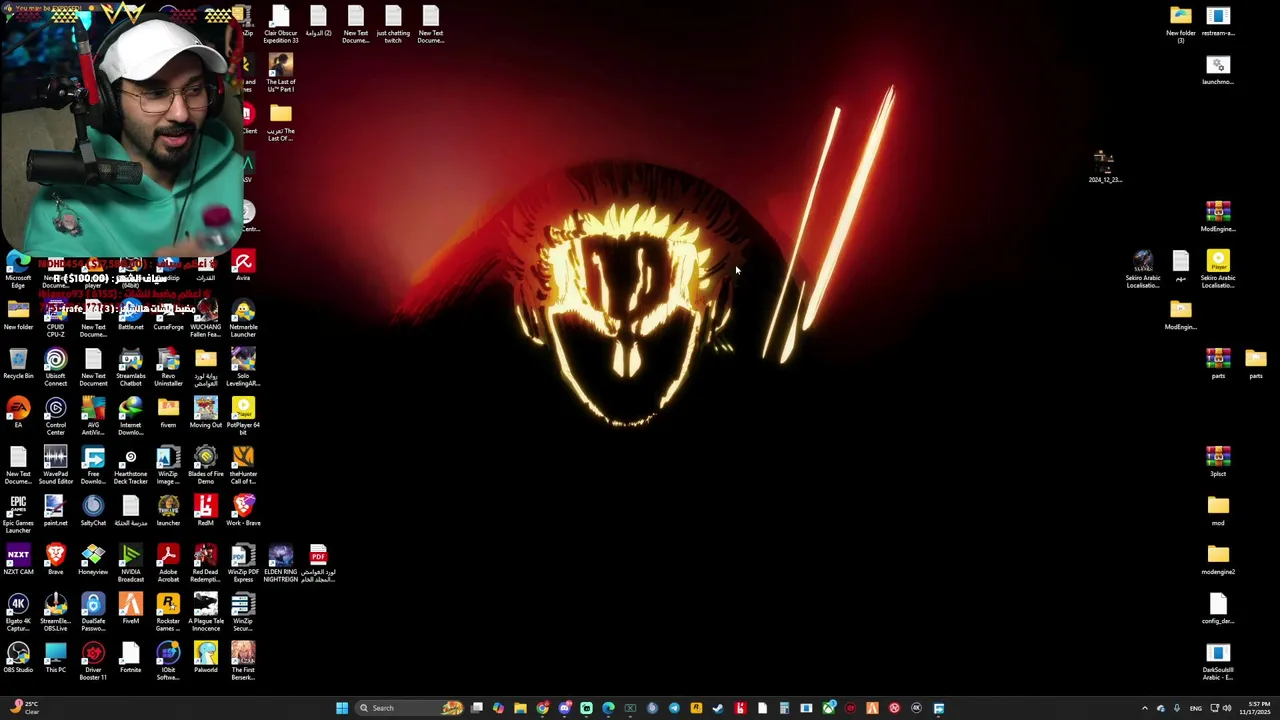Open Adobe Acrobat desktop icon
The image size is (1280, 720).
pyautogui.click(x=168, y=563)
